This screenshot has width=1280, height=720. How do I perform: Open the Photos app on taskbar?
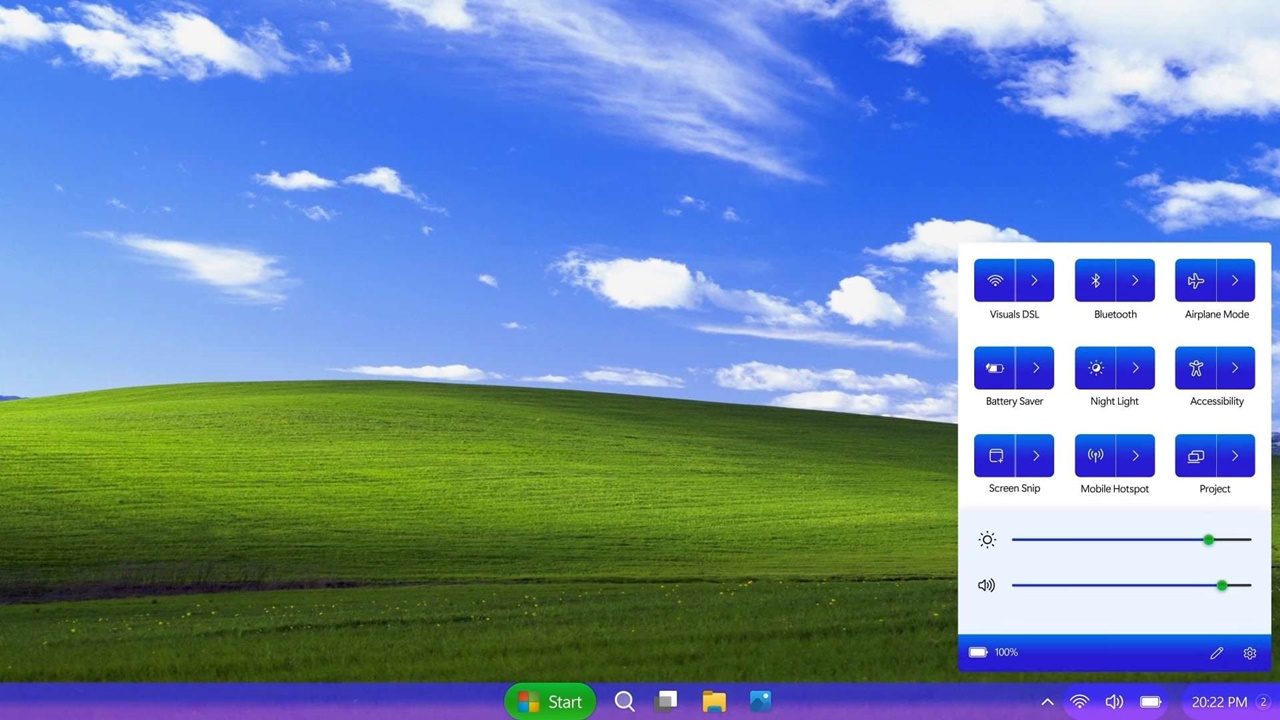760,702
